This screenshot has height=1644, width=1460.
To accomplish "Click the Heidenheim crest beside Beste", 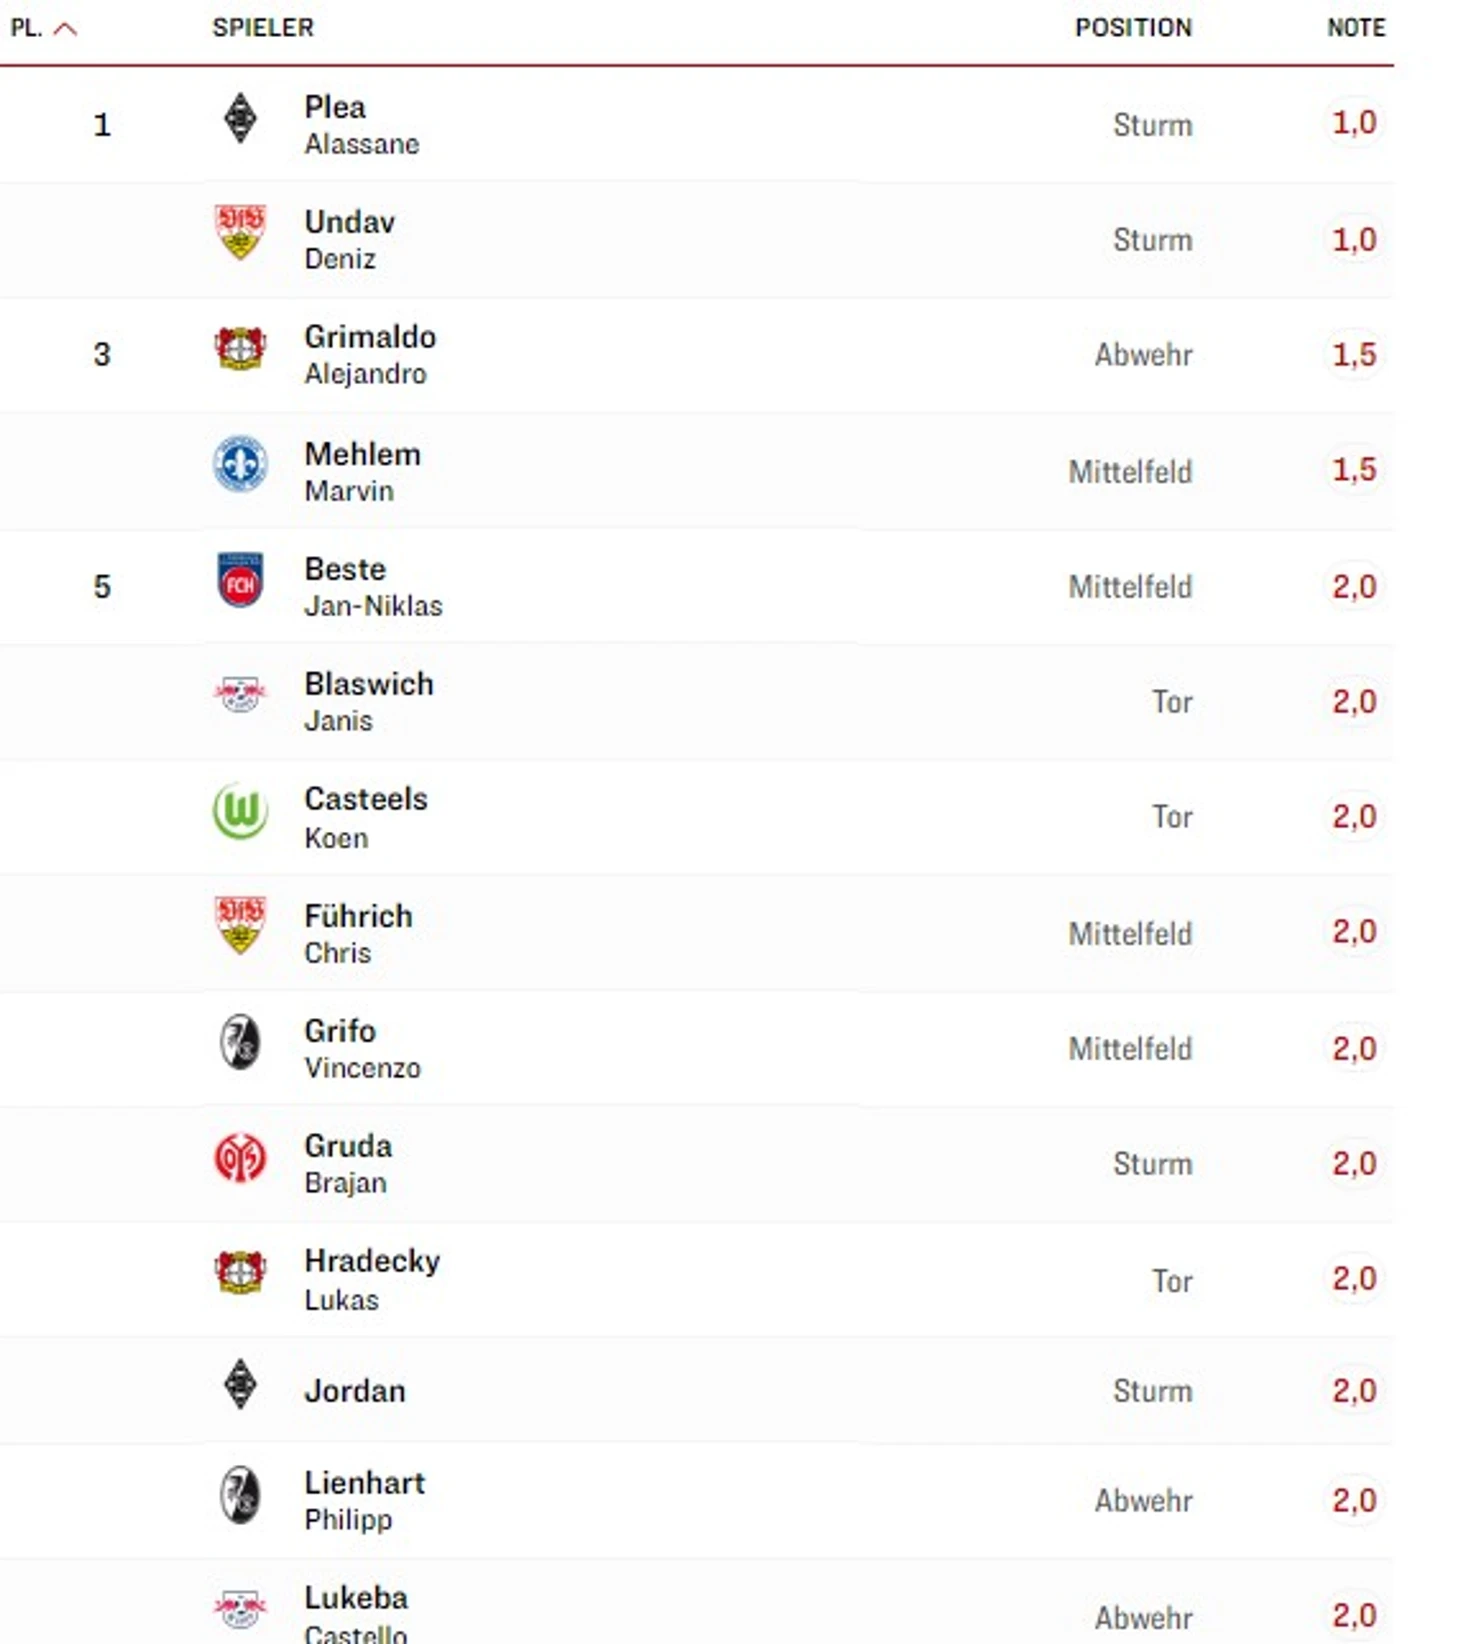I will 240,581.
